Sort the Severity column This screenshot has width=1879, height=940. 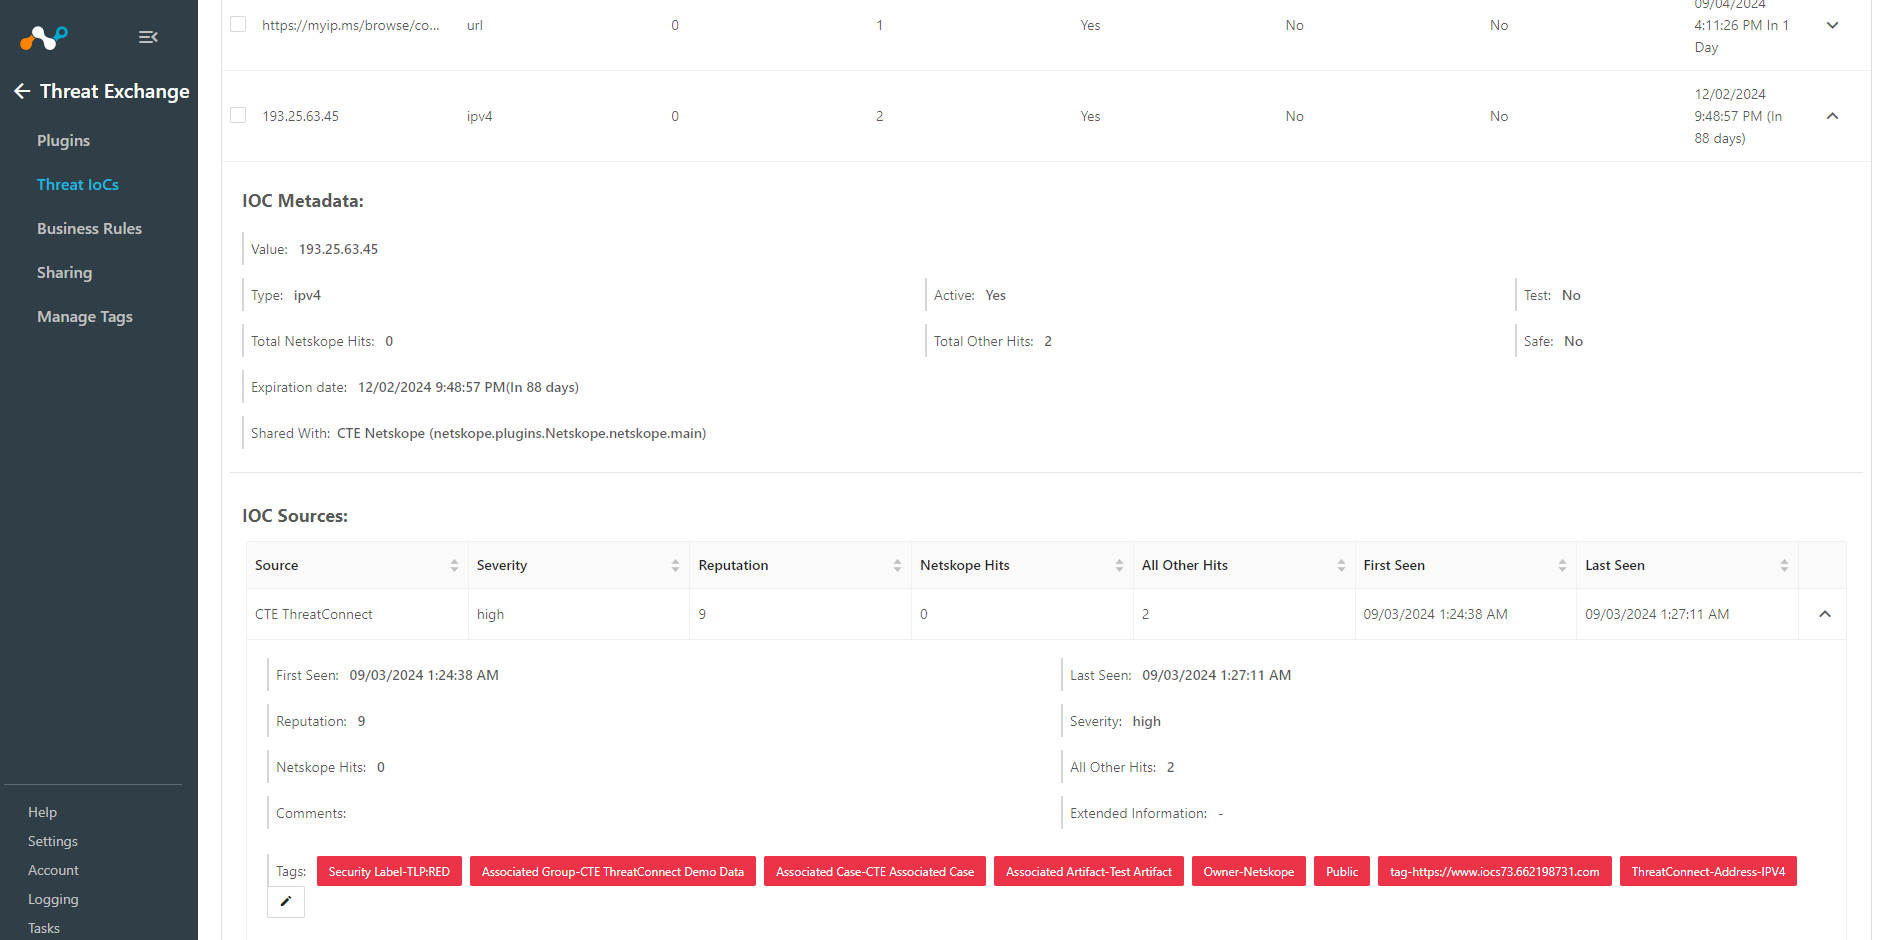[675, 565]
